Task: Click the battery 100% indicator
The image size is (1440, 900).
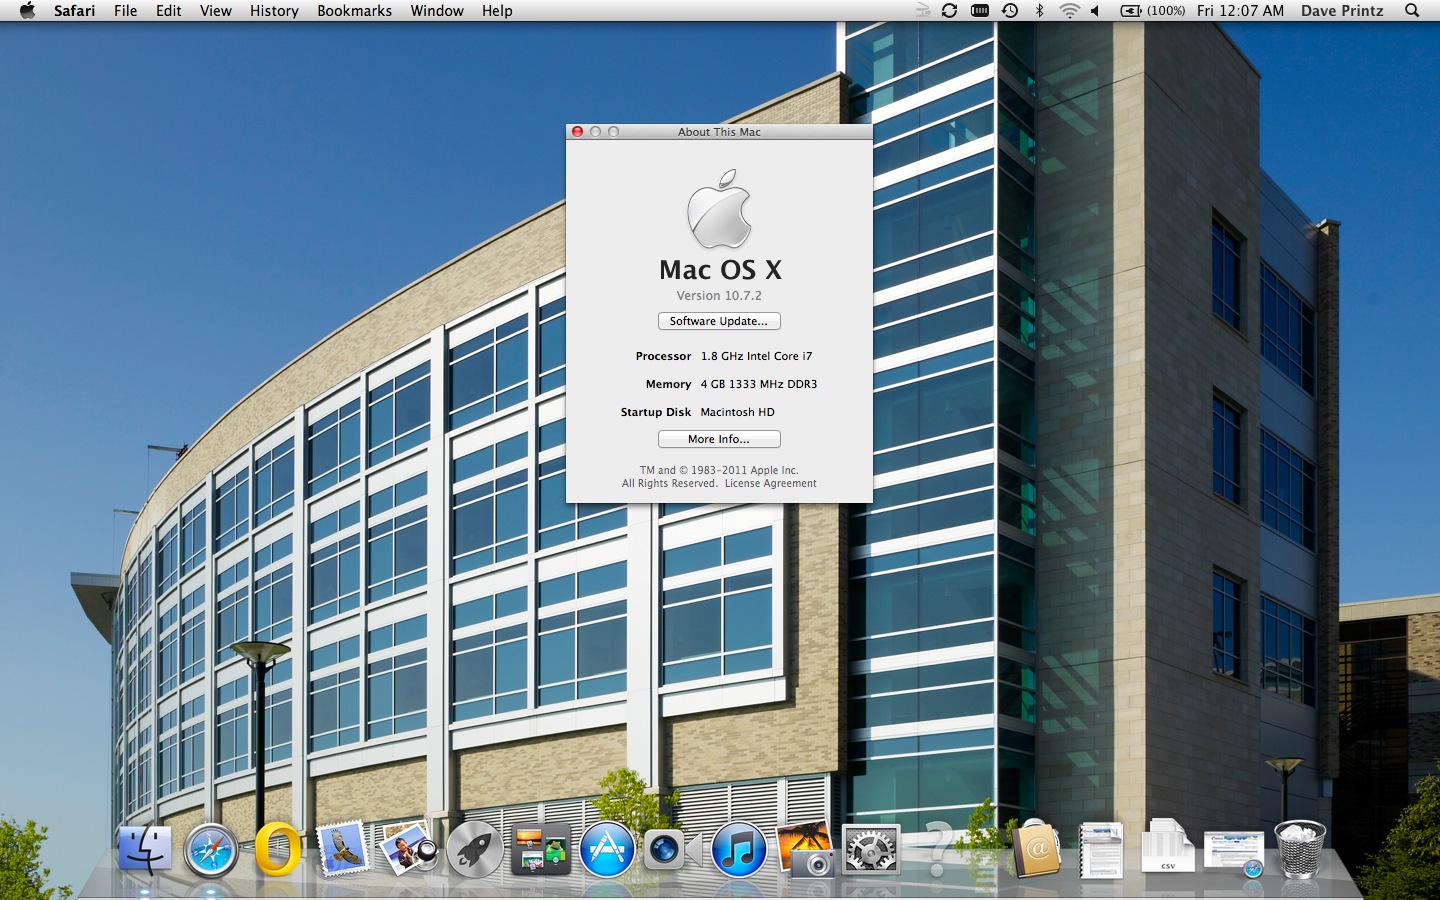Action: (x=1152, y=10)
